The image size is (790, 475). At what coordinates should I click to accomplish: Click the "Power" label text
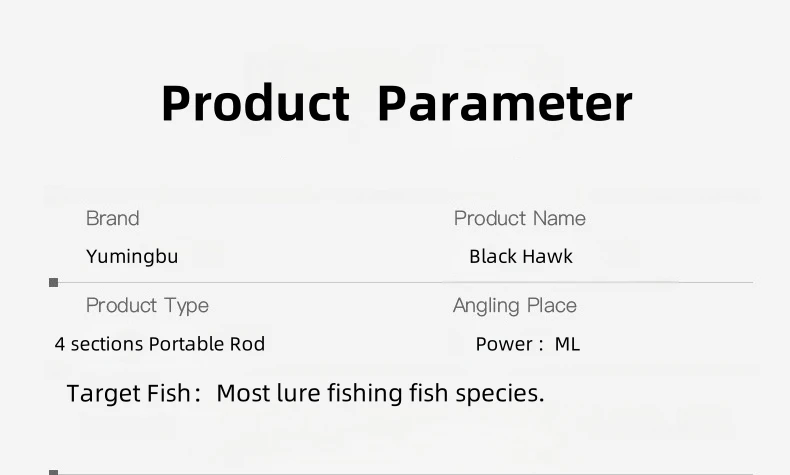click(x=504, y=344)
